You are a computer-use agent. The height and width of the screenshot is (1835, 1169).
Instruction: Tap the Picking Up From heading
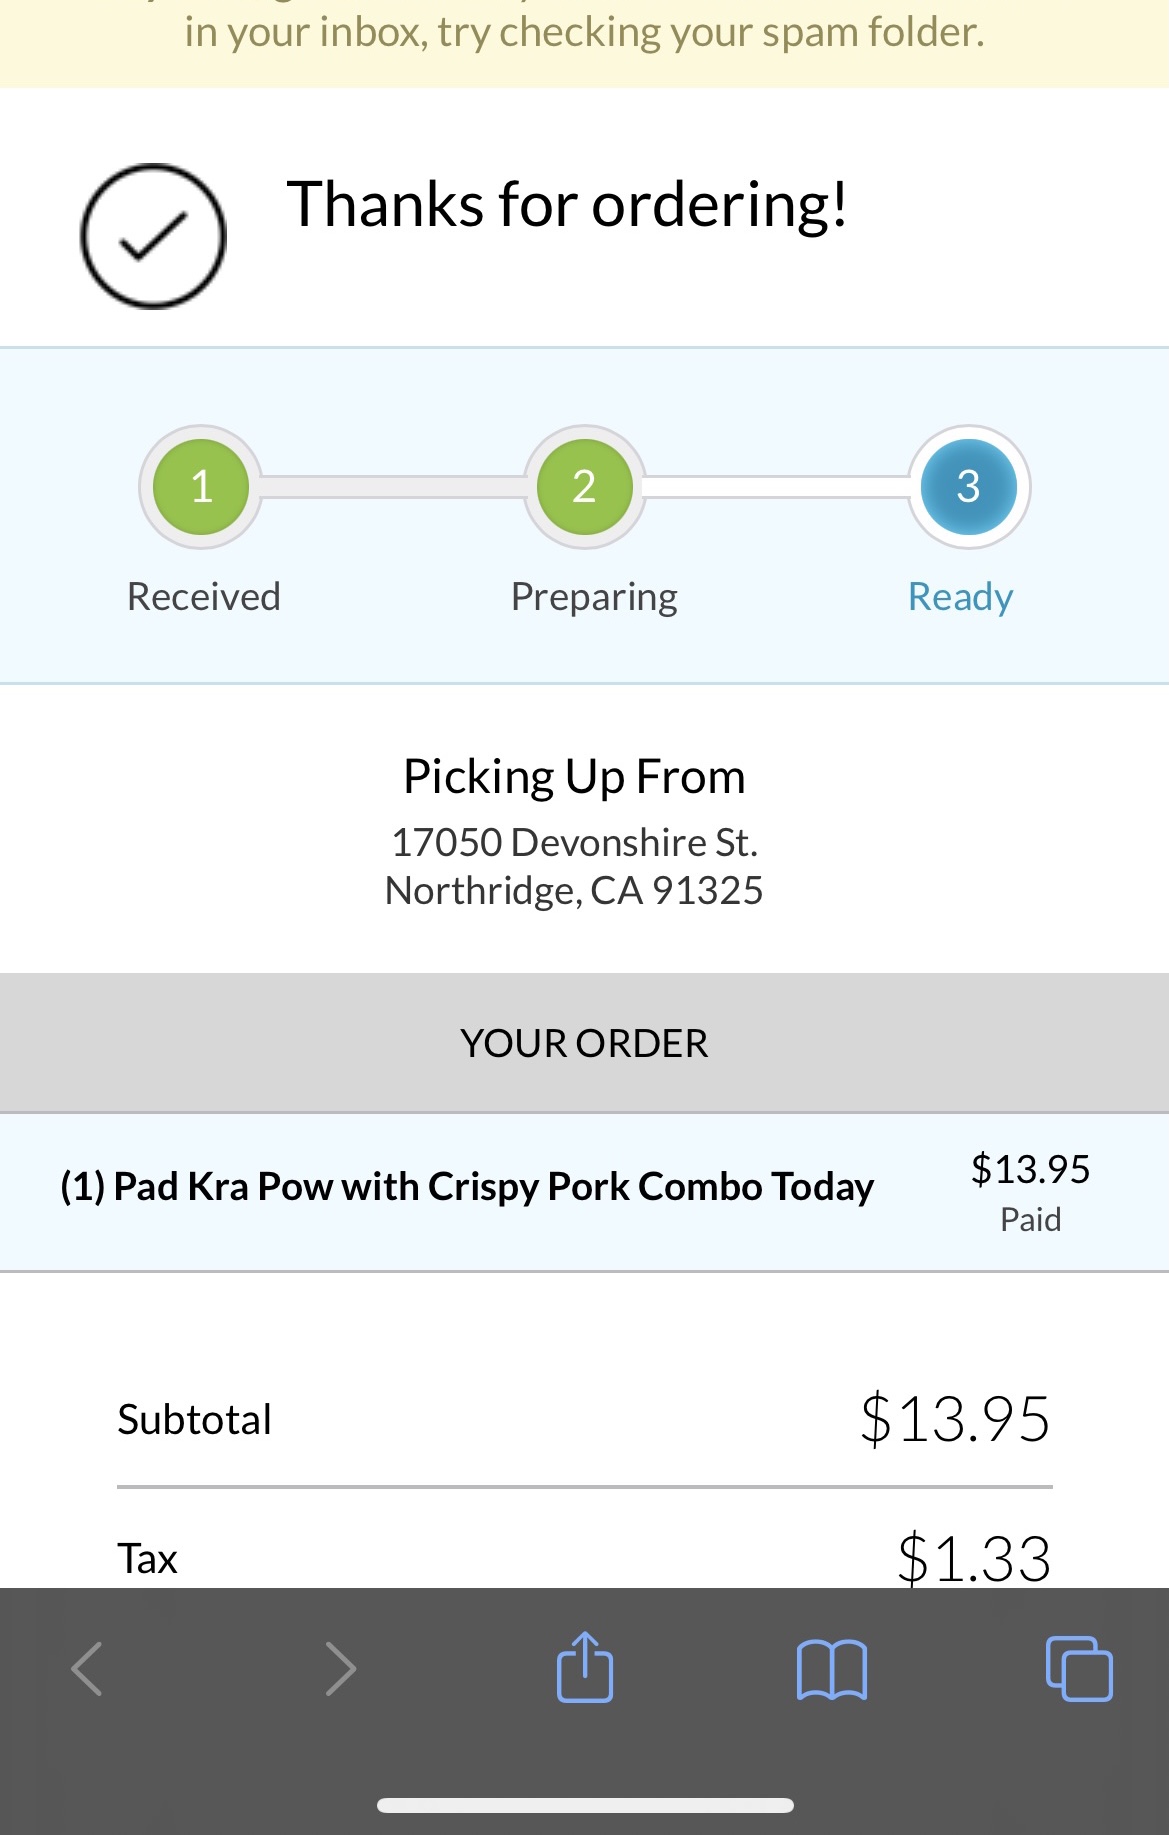point(574,777)
